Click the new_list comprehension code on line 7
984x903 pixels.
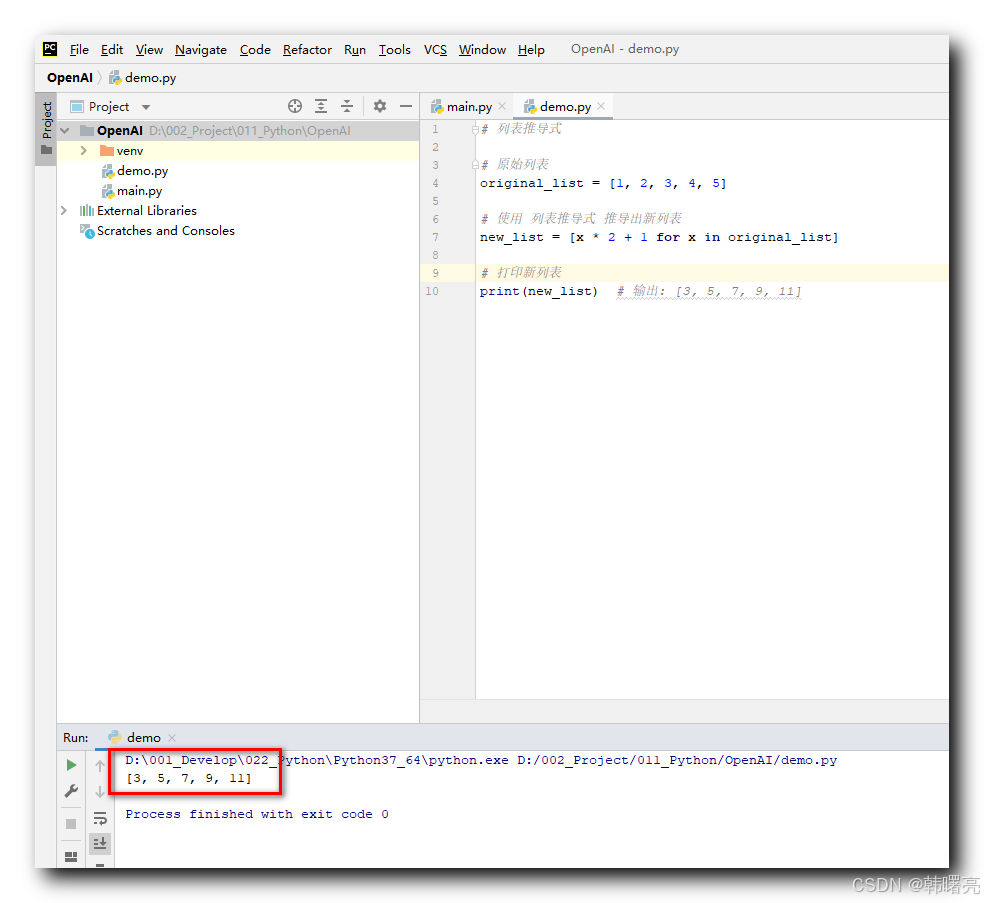[x=659, y=237]
